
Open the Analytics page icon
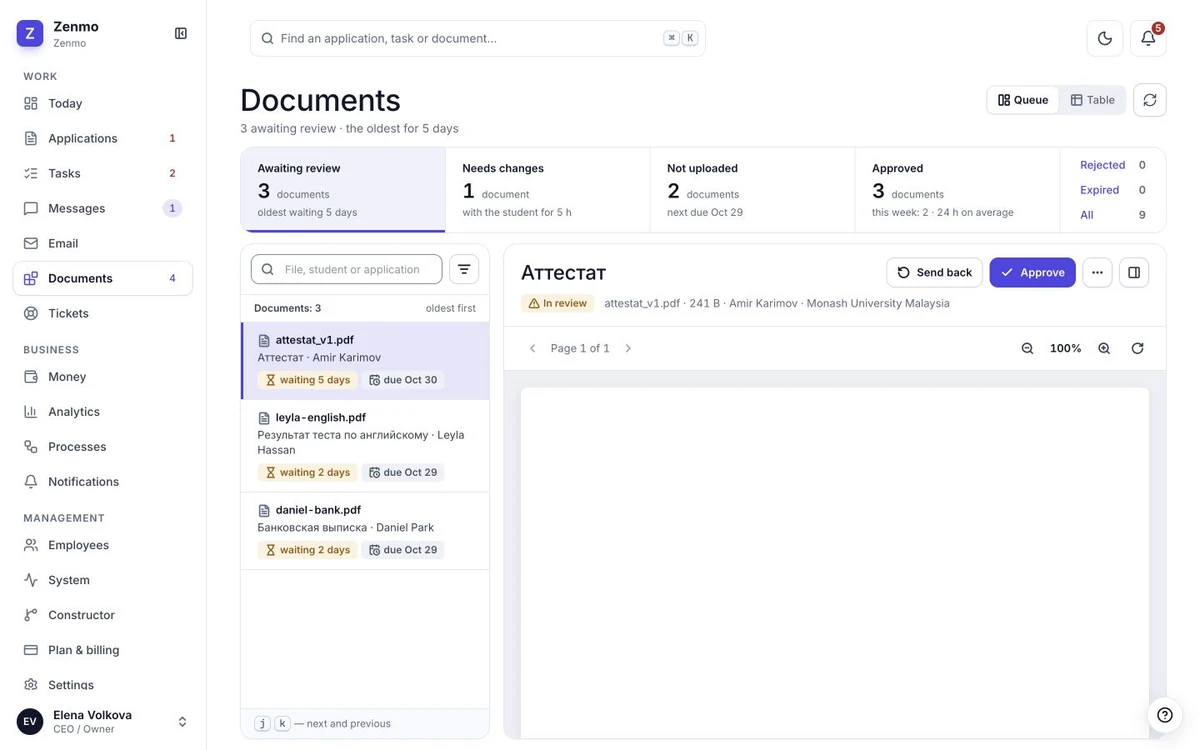[31, 412]
